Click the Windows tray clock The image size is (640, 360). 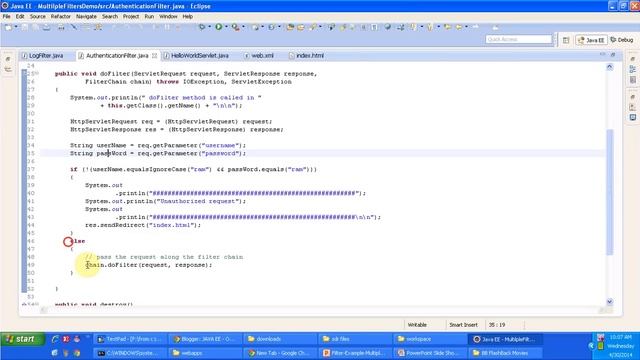point(621,346)
